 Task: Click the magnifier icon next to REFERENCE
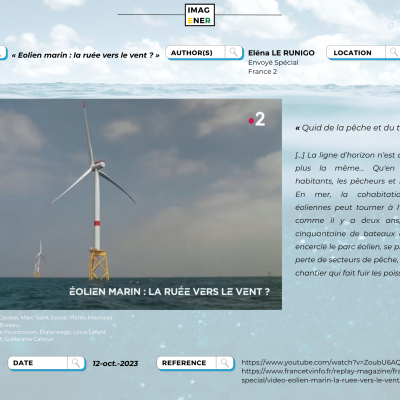[x=225, y=363]
